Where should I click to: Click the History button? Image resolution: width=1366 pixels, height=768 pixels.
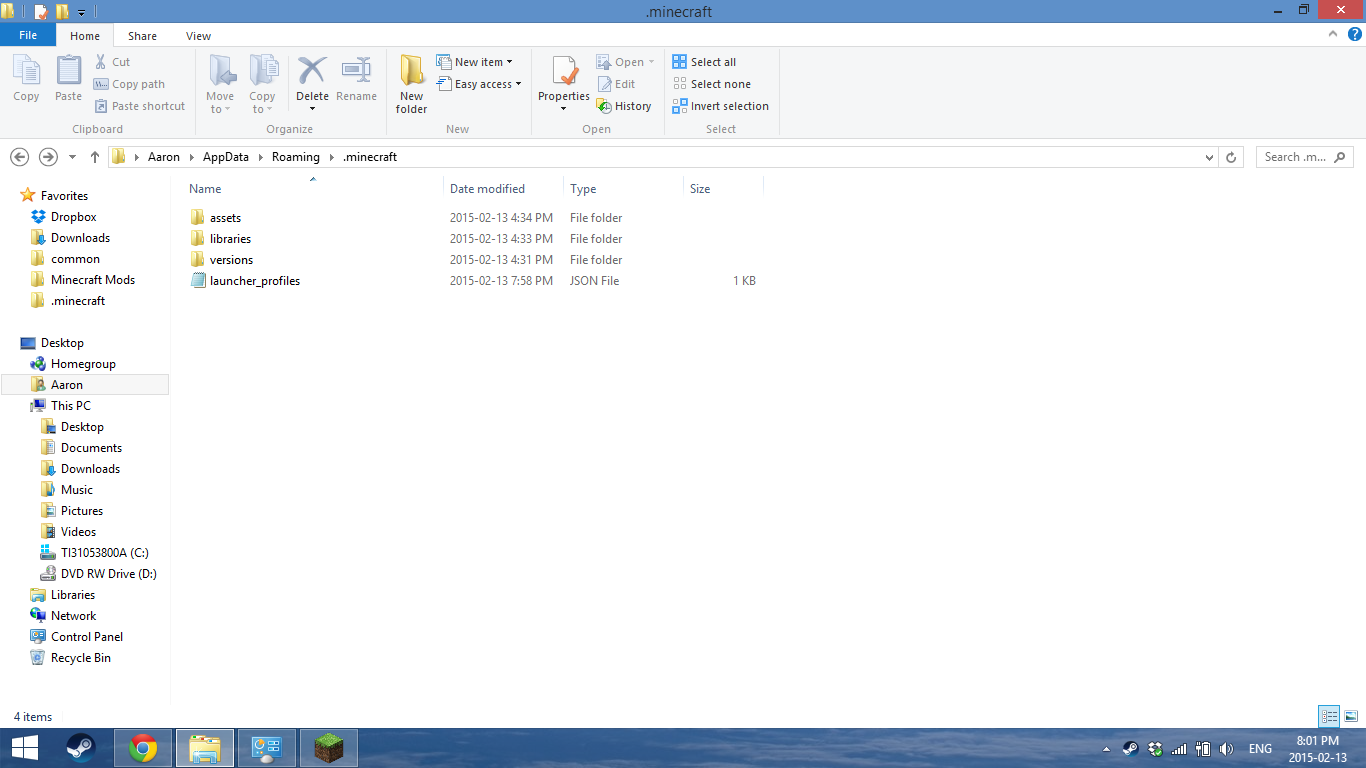point(624,106)
